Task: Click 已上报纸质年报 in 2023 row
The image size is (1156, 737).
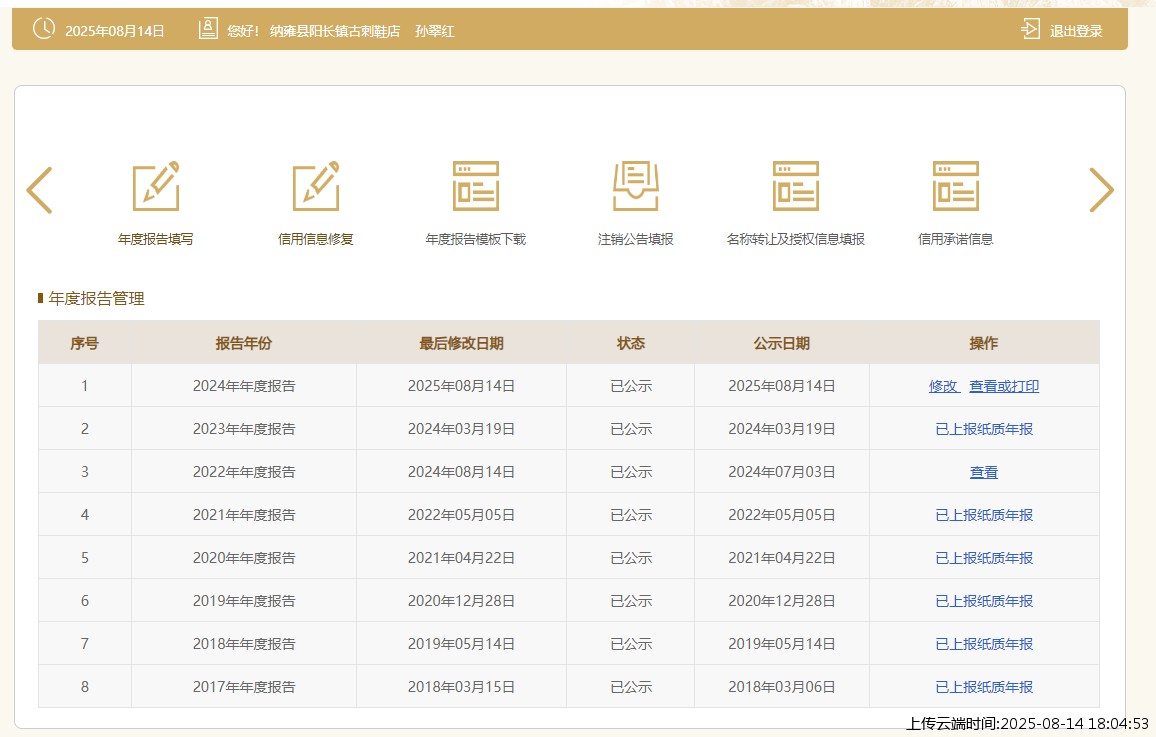Action: coord(983,429)
